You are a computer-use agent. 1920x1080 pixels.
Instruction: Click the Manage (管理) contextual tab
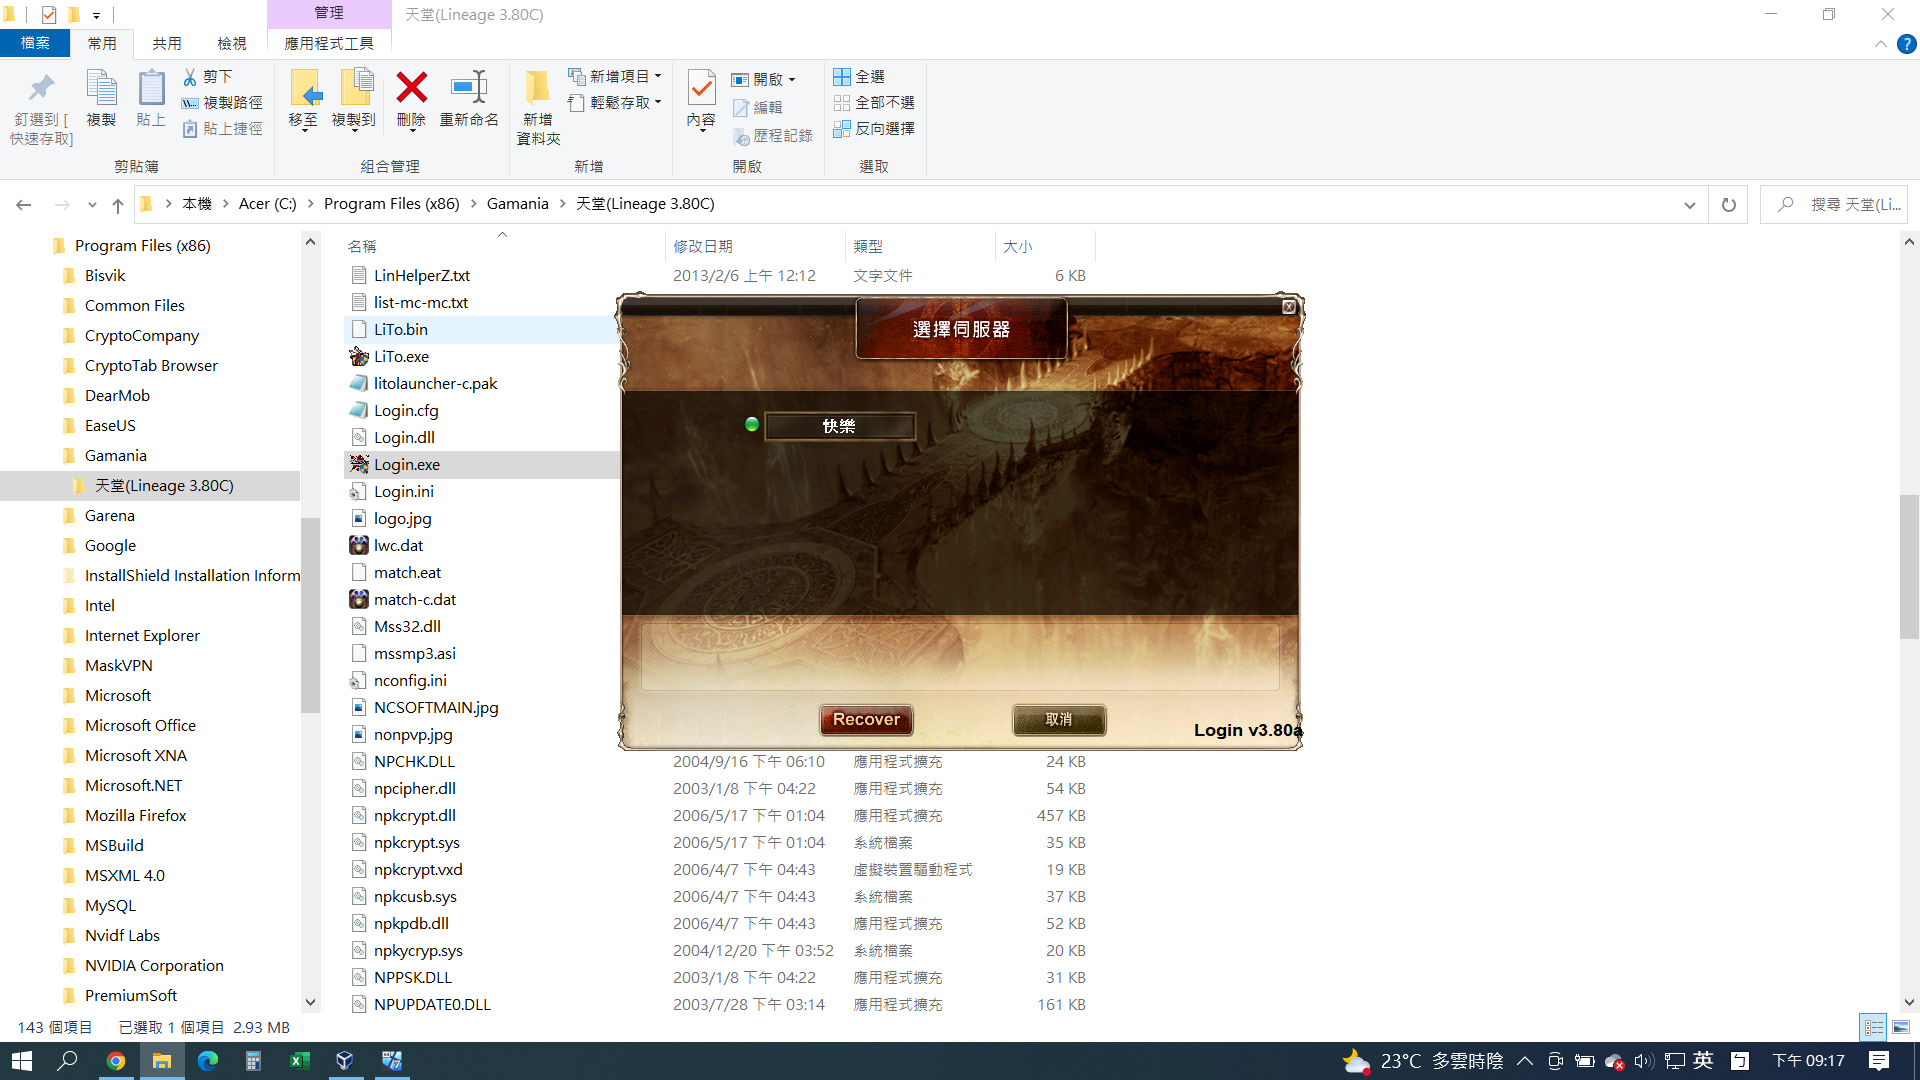[329, 13]
